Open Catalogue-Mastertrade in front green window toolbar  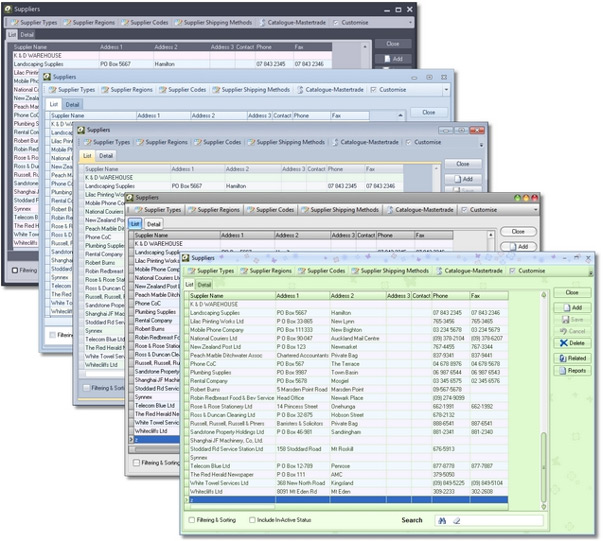468,271
